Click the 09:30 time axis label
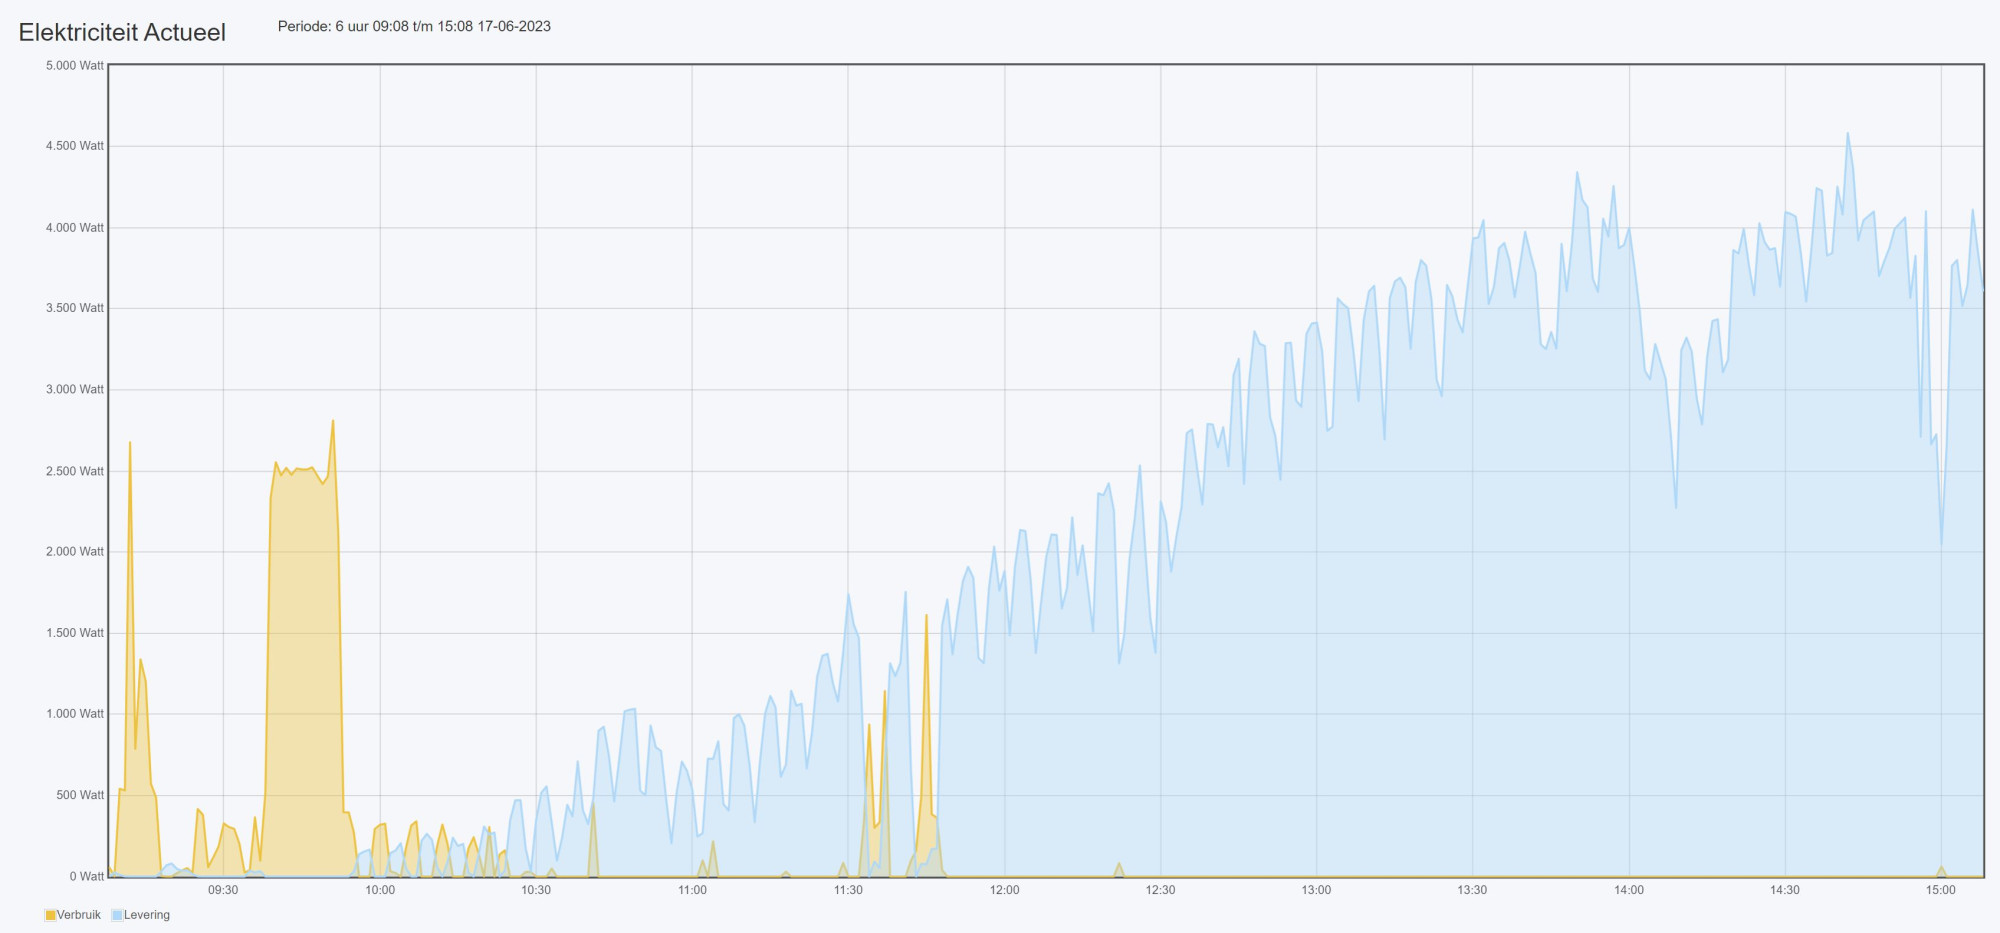 click(x=223, y=890)
